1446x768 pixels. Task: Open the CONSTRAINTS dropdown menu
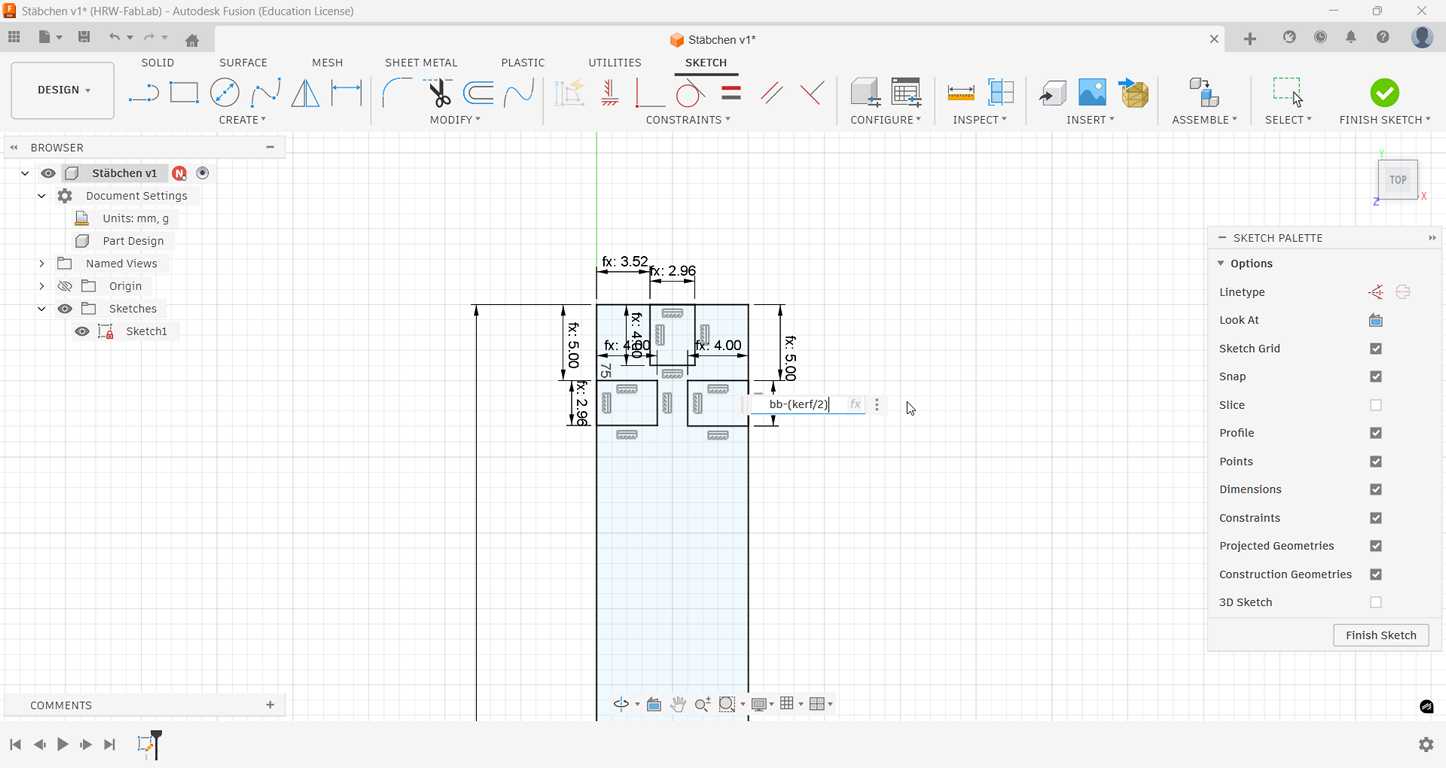click(688, 120)
